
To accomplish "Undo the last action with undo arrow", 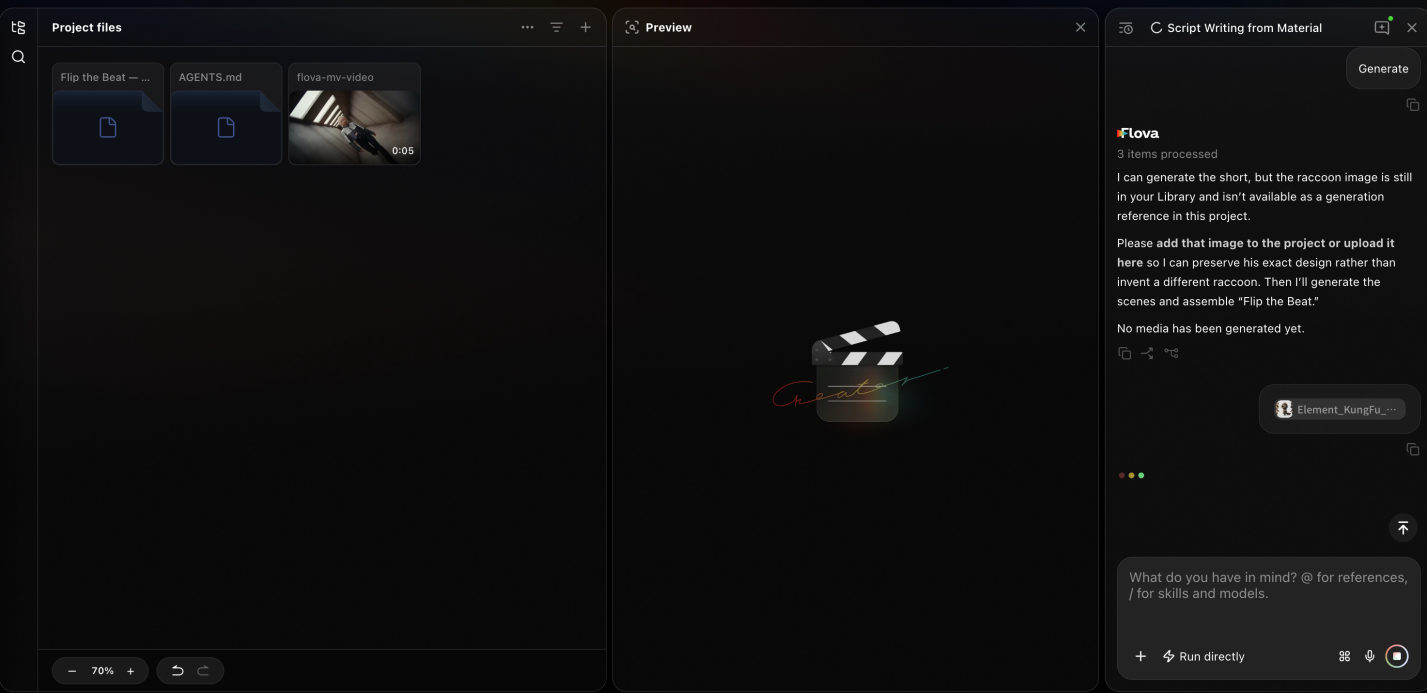I will pyautogui.click(x=178, y=671).
